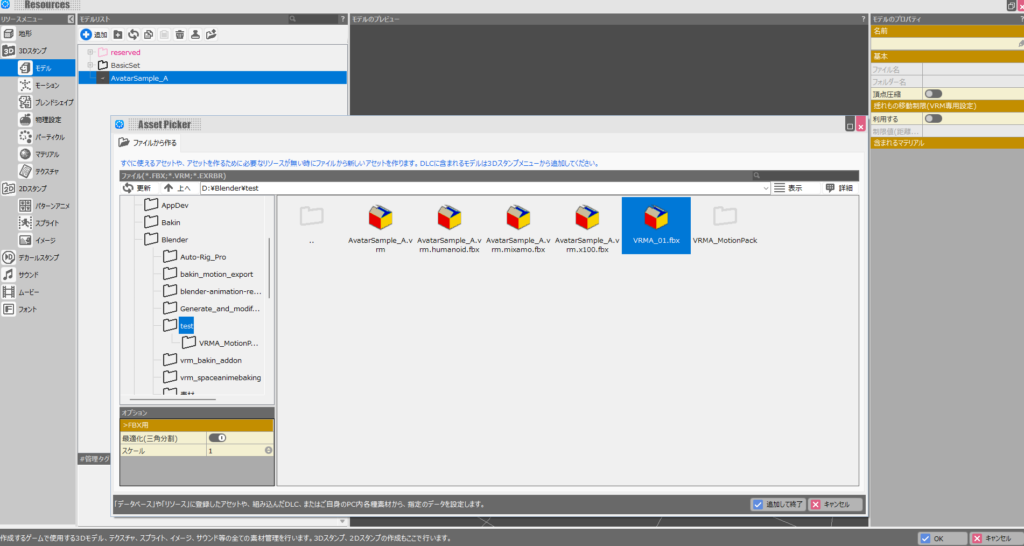Viewport: 1024px width, 546px height.
Task: Go up one folder with 上へ button
Action: pyautogui.click(x=176, y=188)
